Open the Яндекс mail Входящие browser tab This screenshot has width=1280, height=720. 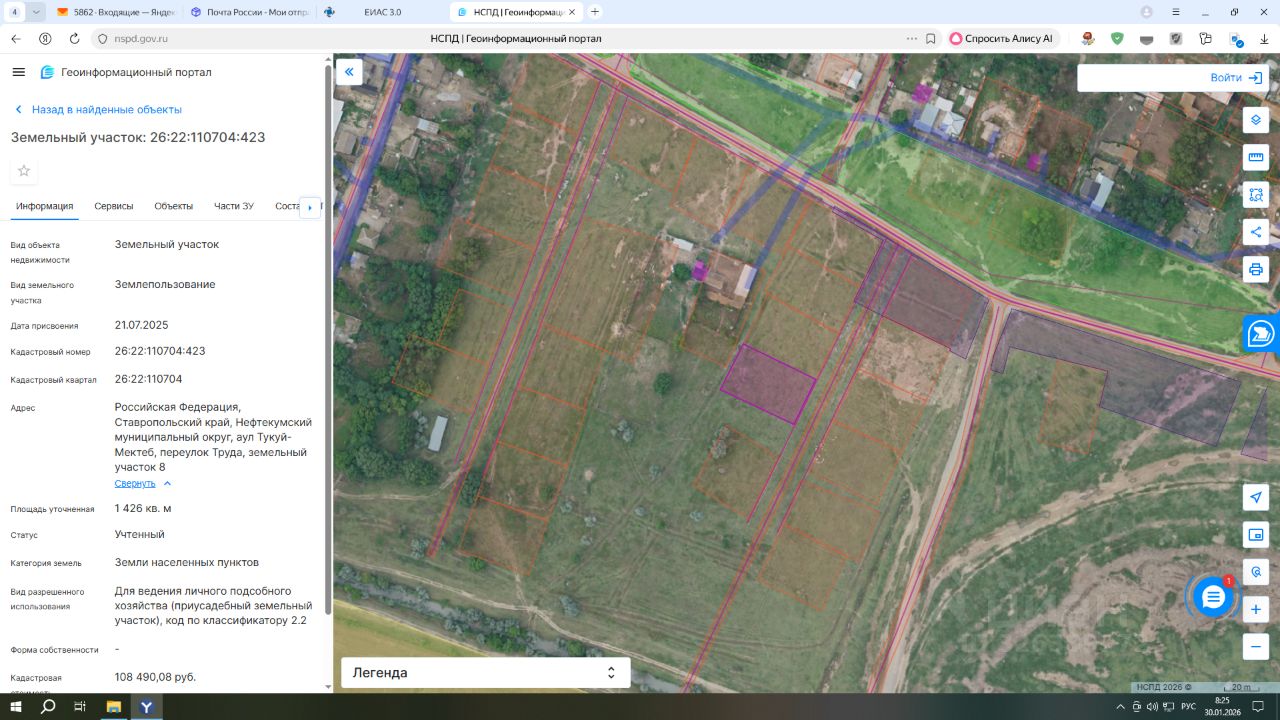tap(114, 12)
